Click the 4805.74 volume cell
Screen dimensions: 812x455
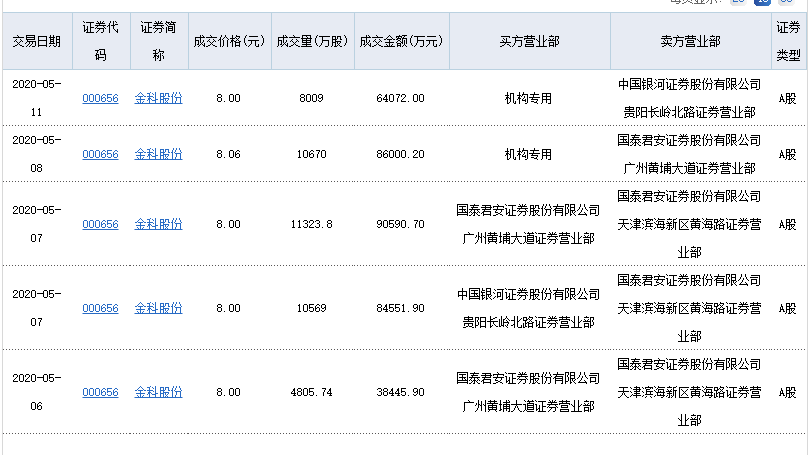pyautogui.click(x=311, y=392)
